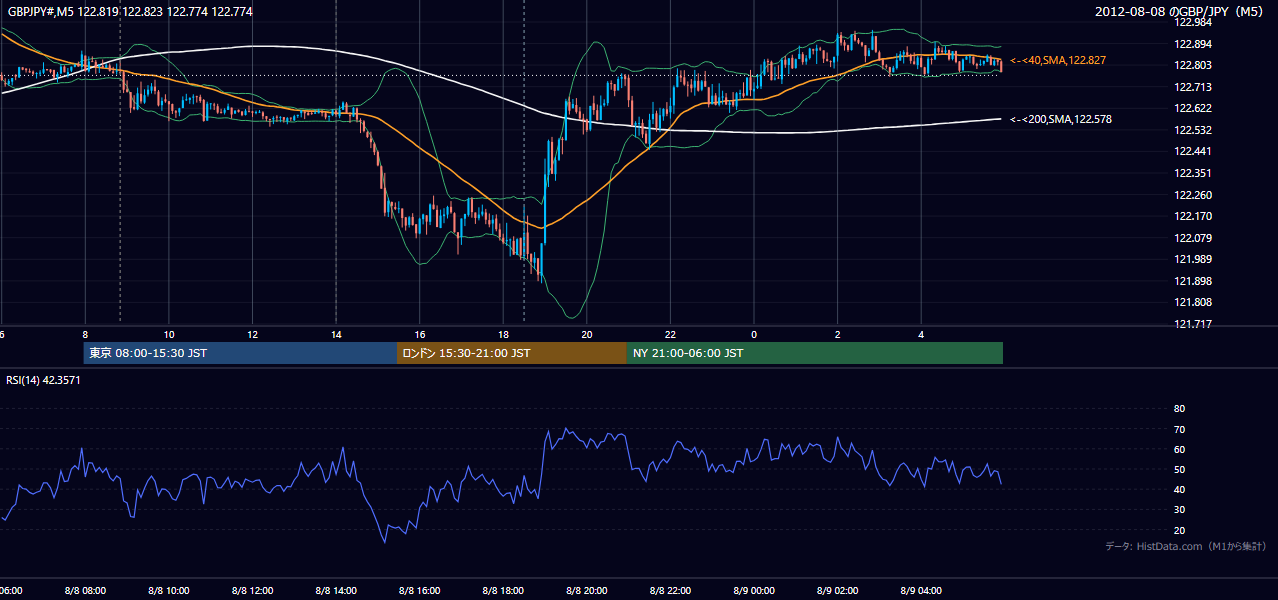Click the RSI scale value 80
The width and height of the screenshot is (1278, 600).
[1179, 409]
